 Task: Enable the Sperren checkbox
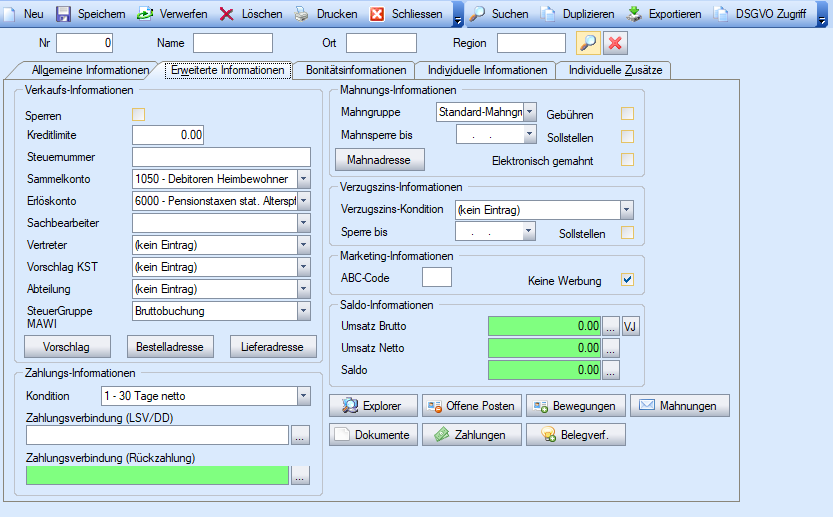point(139,115)
